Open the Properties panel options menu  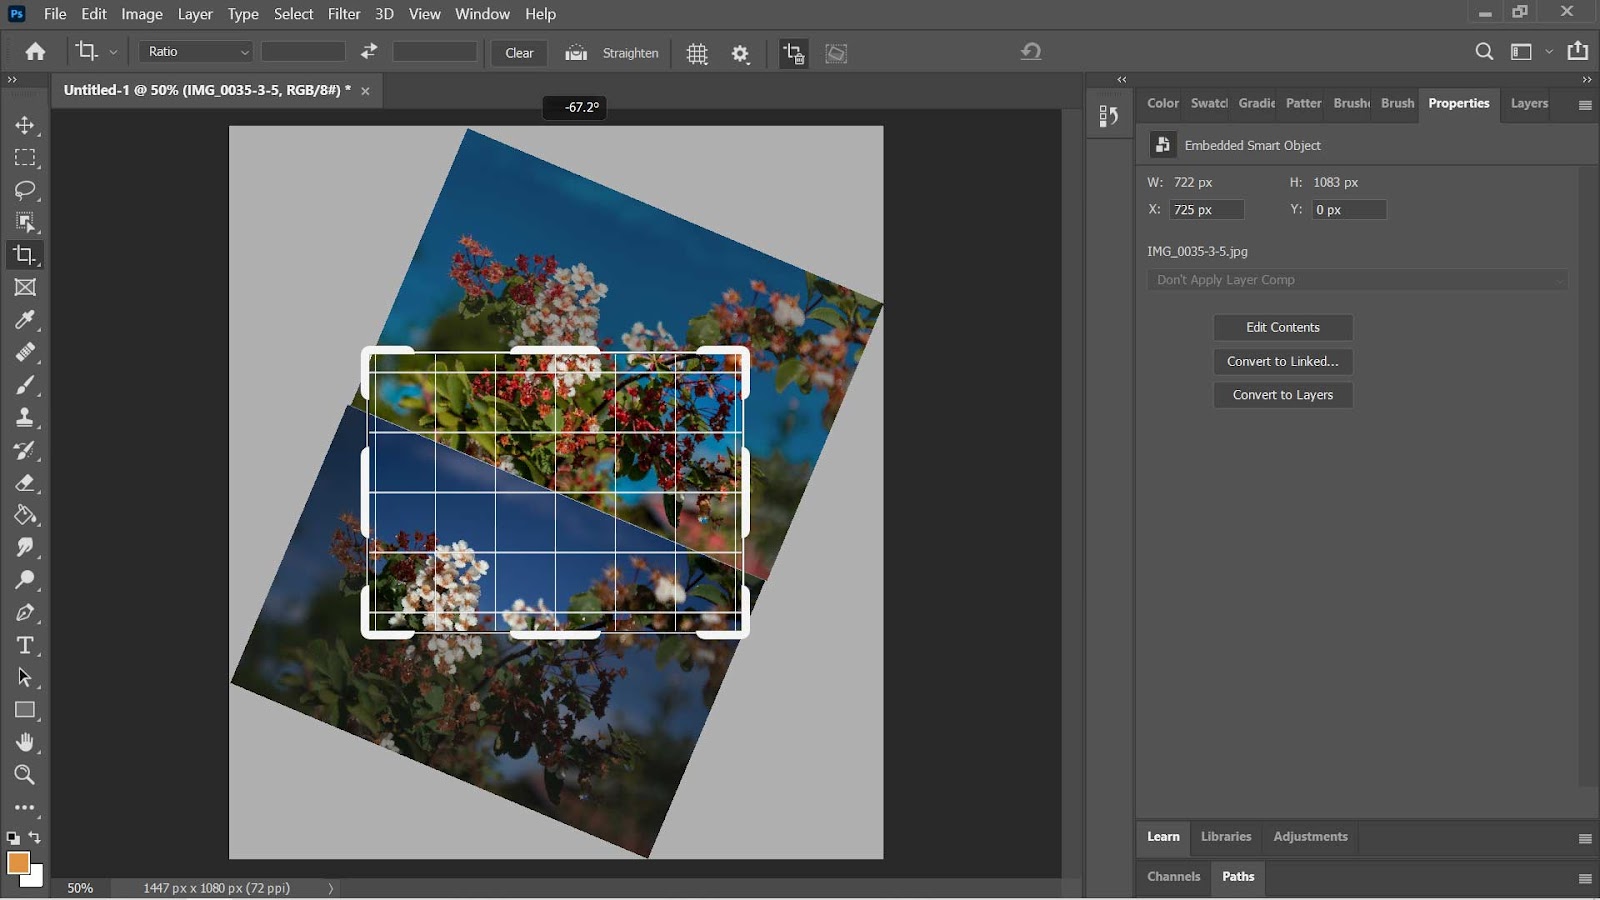click(1585, 105)
